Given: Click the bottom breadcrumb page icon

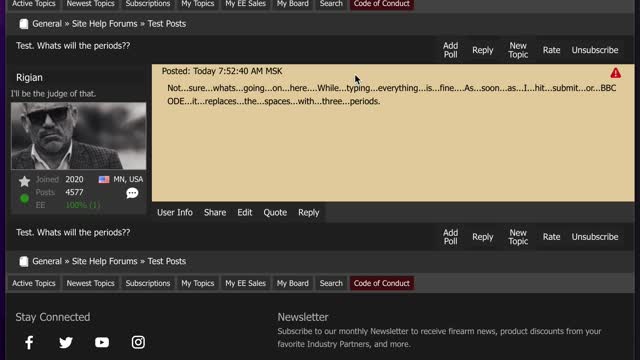Looking at the screenshot, I should point(24,262).
